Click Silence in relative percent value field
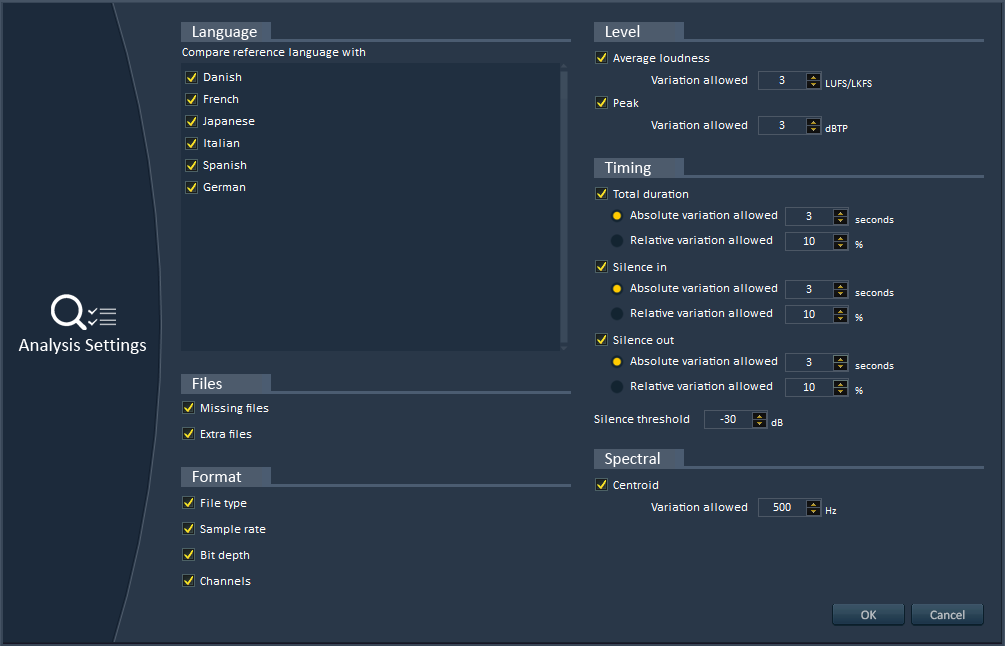This screenshot has width=1005, height=646. pyautogui.click(x=809, y=315)
